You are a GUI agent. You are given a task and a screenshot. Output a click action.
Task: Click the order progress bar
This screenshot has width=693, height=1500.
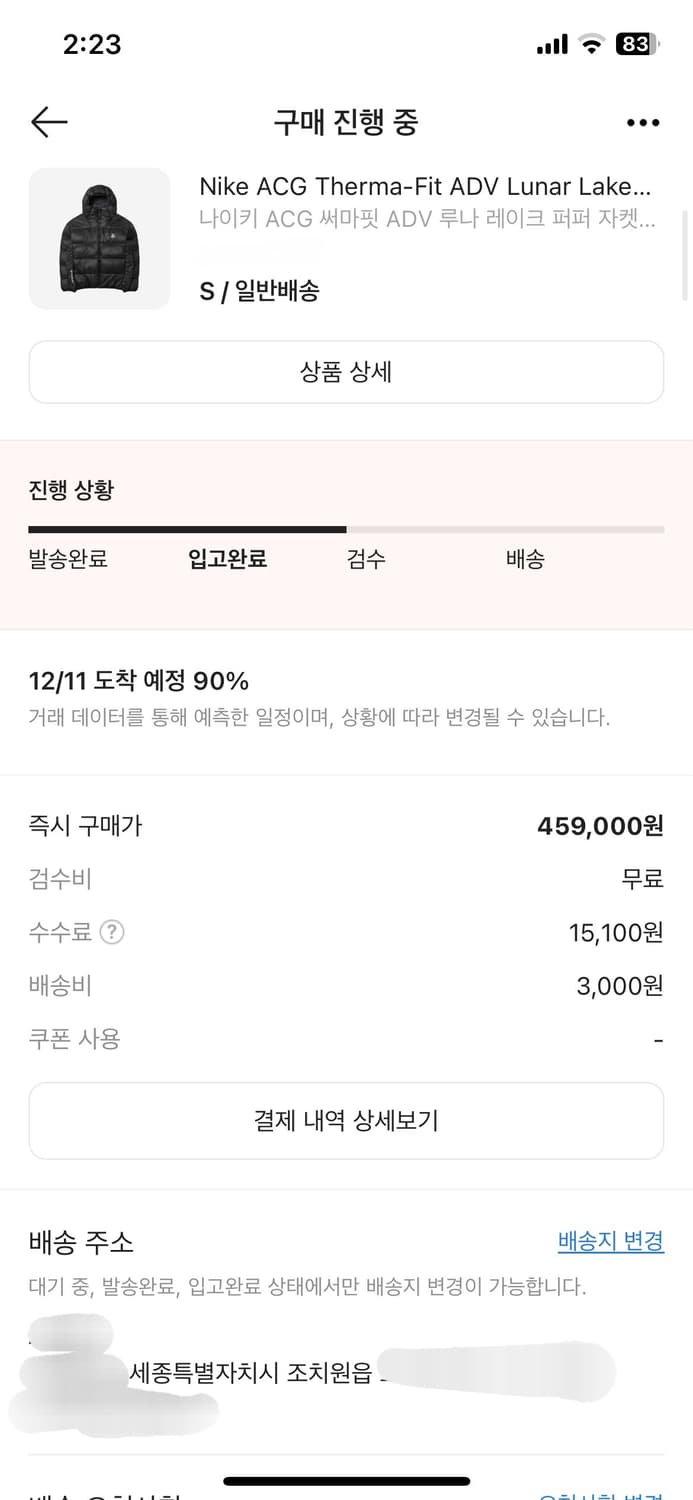coord(346,529)
